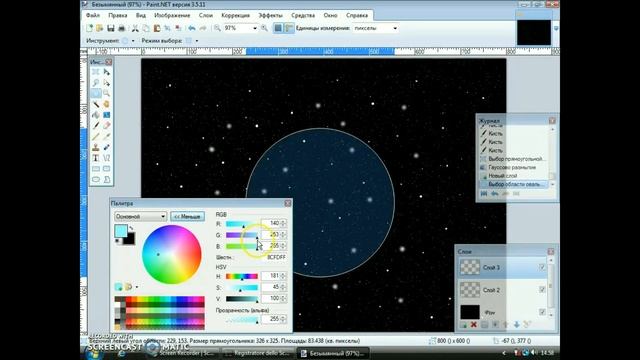Open Изображение menu
This screenshot has width=640, height=360.
point(172,16)
